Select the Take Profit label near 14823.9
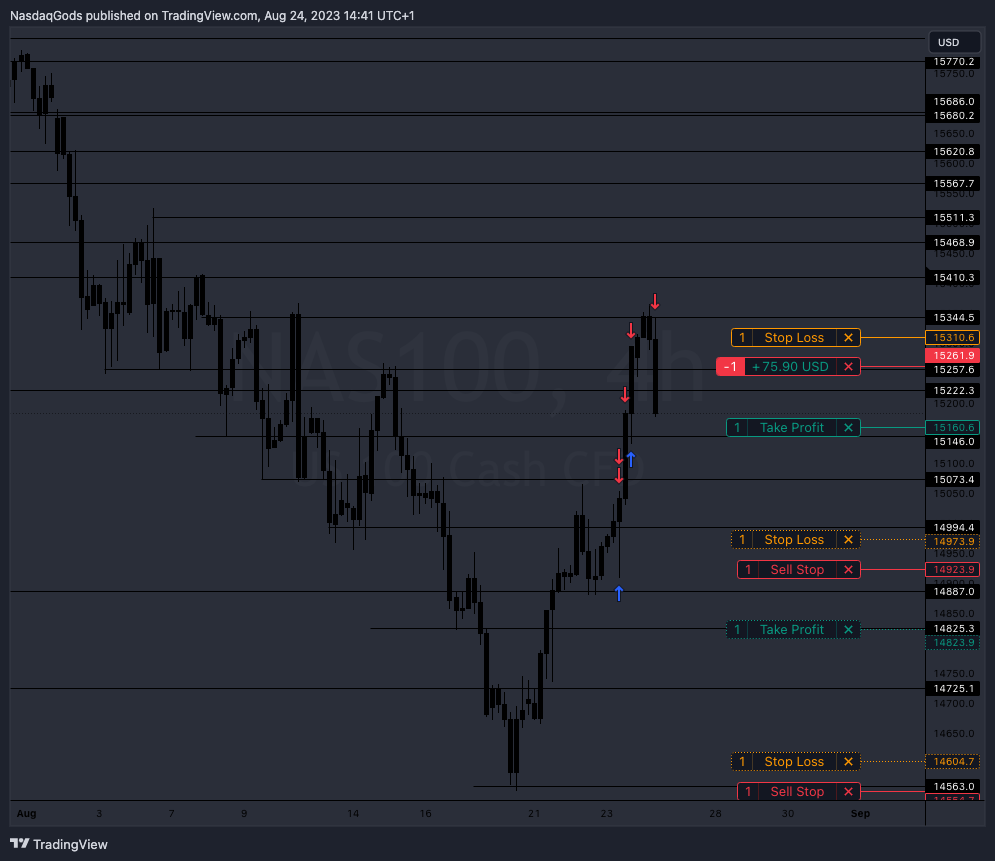The height and width of the screenshot is (861, 995). pyautogui.click(x=791, y=629)
